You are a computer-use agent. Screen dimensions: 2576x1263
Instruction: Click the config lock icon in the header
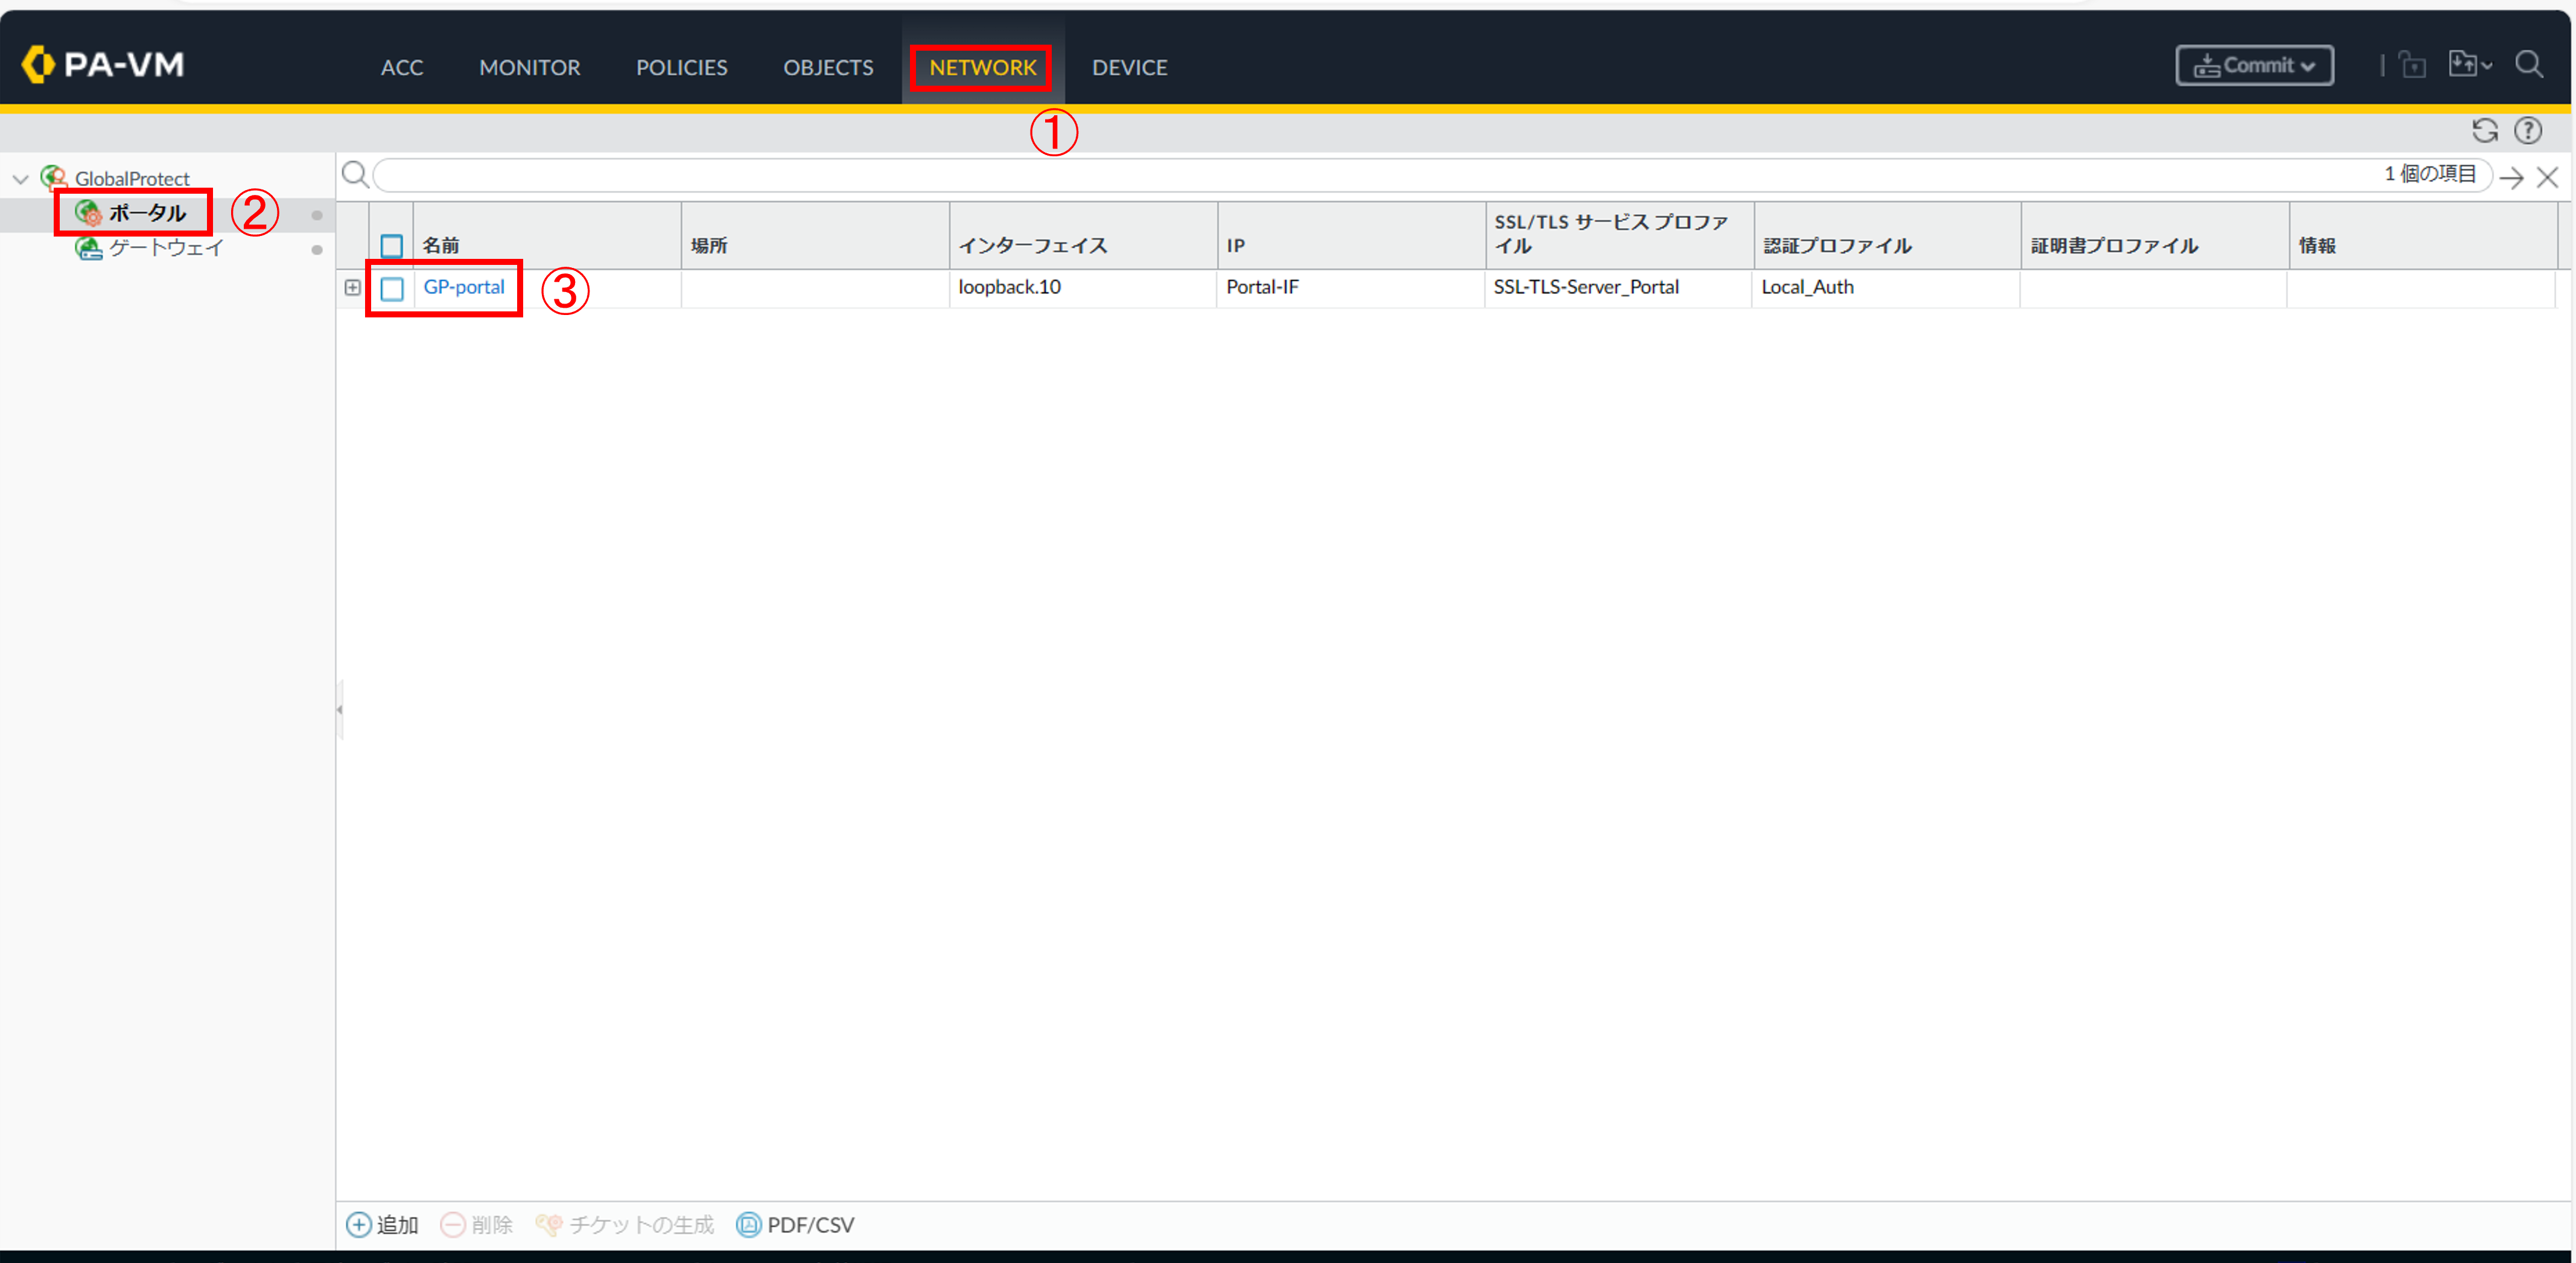click(x=2412, y=66)
